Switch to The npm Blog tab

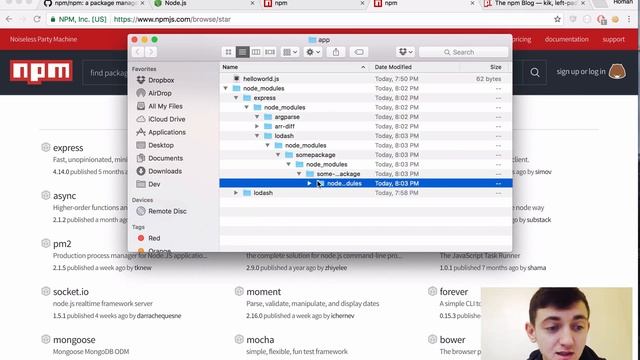(x=535, y=4)
